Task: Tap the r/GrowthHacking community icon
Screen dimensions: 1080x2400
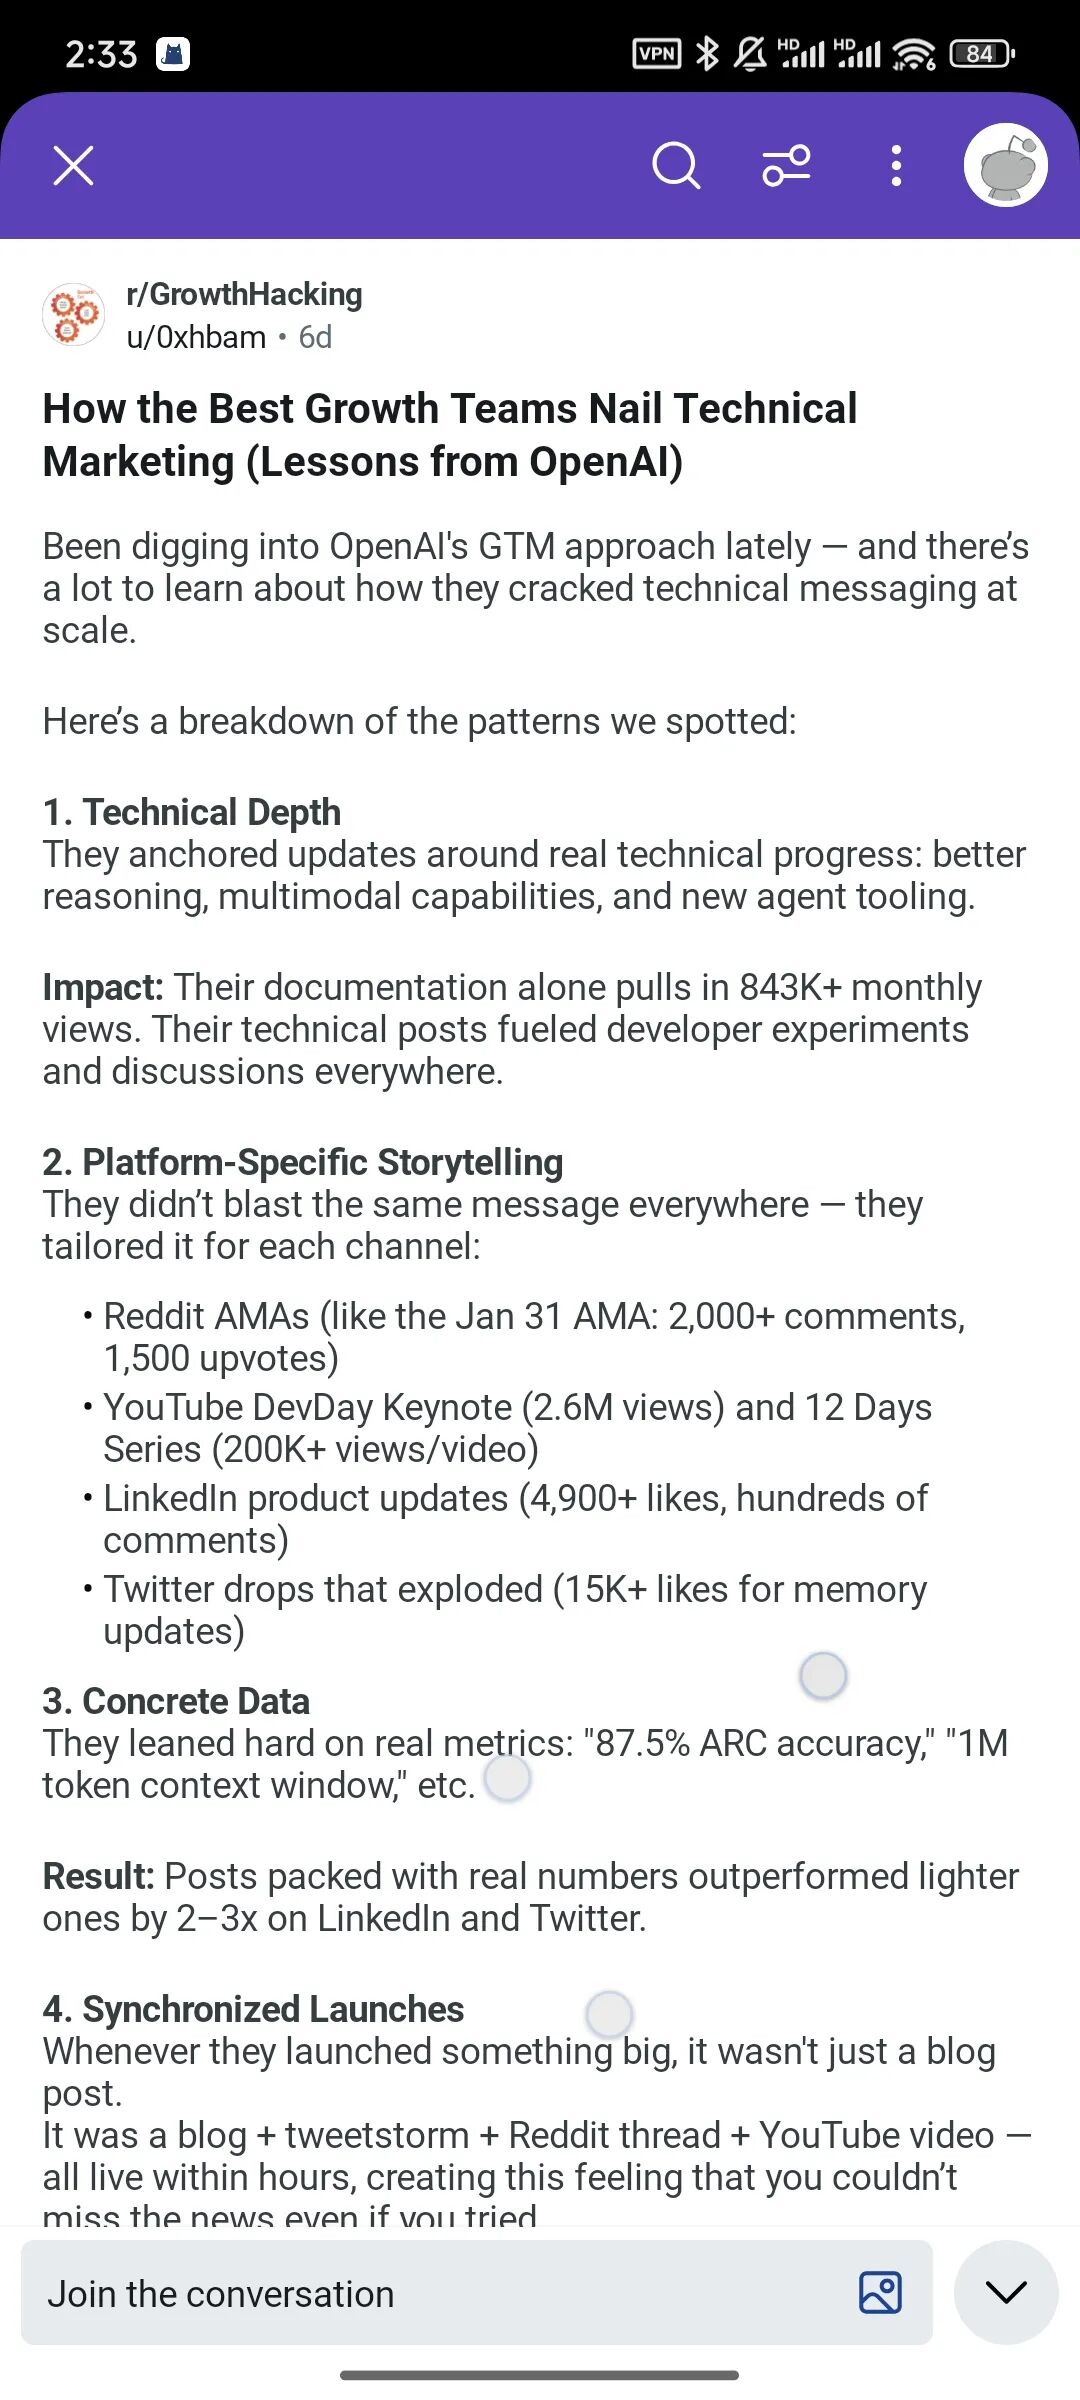Action: pos(73,314)
